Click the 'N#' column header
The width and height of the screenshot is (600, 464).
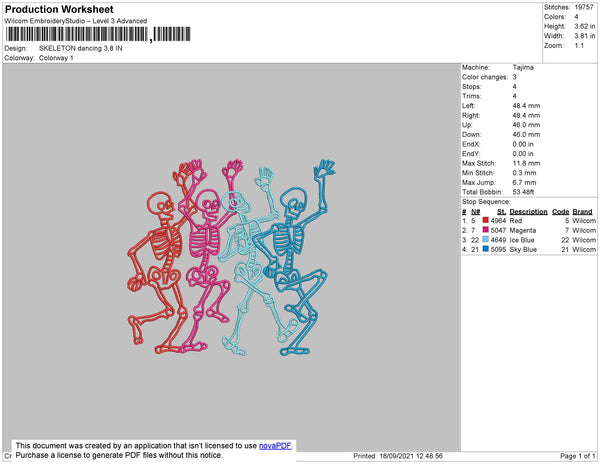[476, 212]
